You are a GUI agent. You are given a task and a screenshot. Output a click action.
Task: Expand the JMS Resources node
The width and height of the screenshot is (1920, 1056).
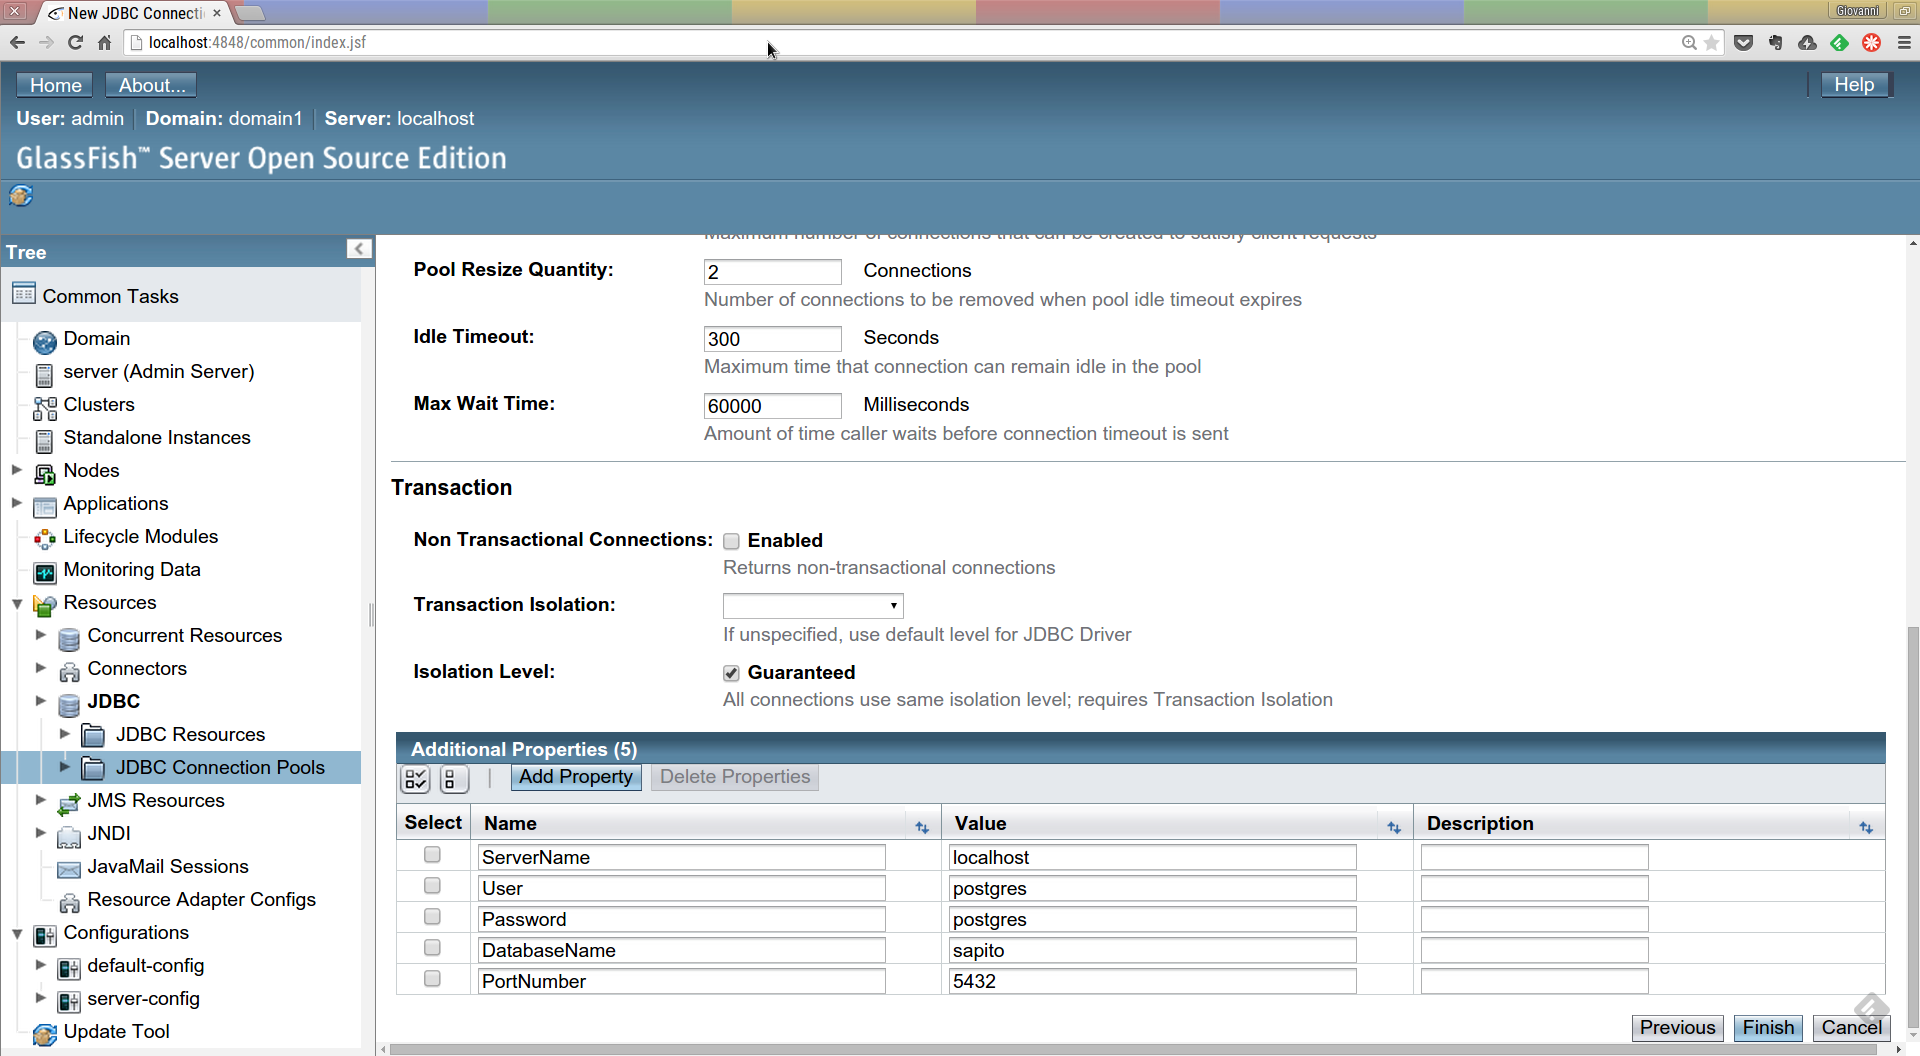click(41, 799)
